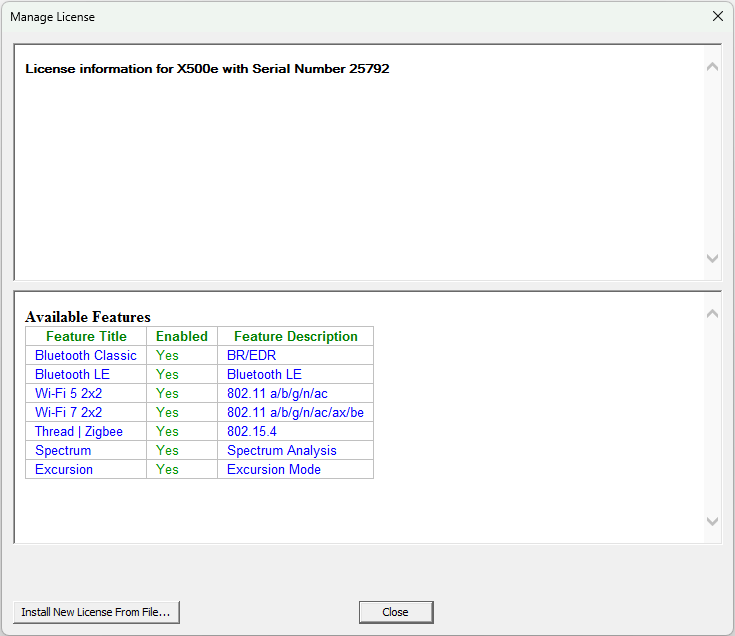The height and width of the screenshot is (636, 735).
Task: Click Yes in the Excursion row
Action: 167,470
